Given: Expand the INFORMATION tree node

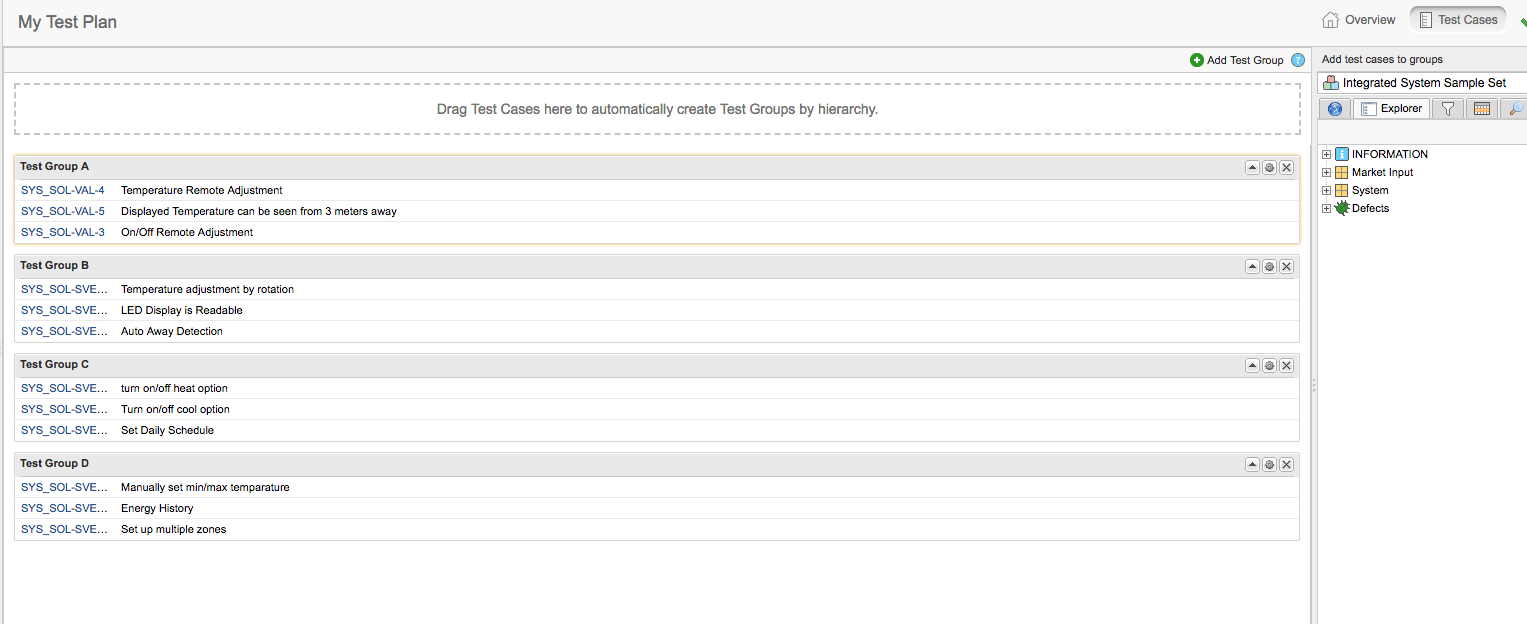Looking at the screenshot, I should pyautogui.click(x=1327, y=154).
